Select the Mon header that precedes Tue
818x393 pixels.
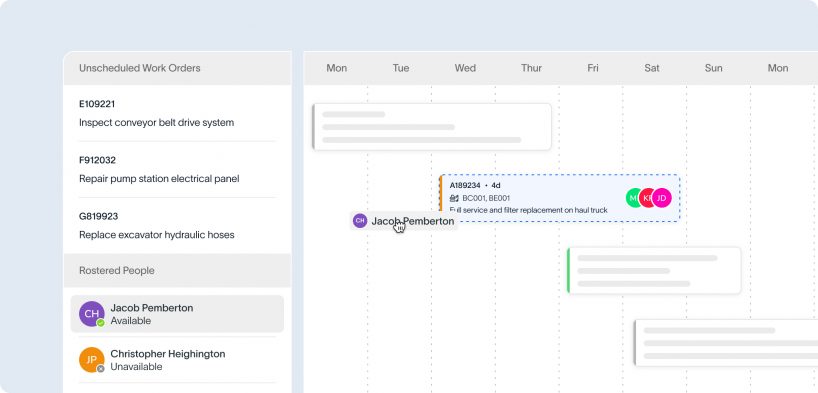click(336, 68)
